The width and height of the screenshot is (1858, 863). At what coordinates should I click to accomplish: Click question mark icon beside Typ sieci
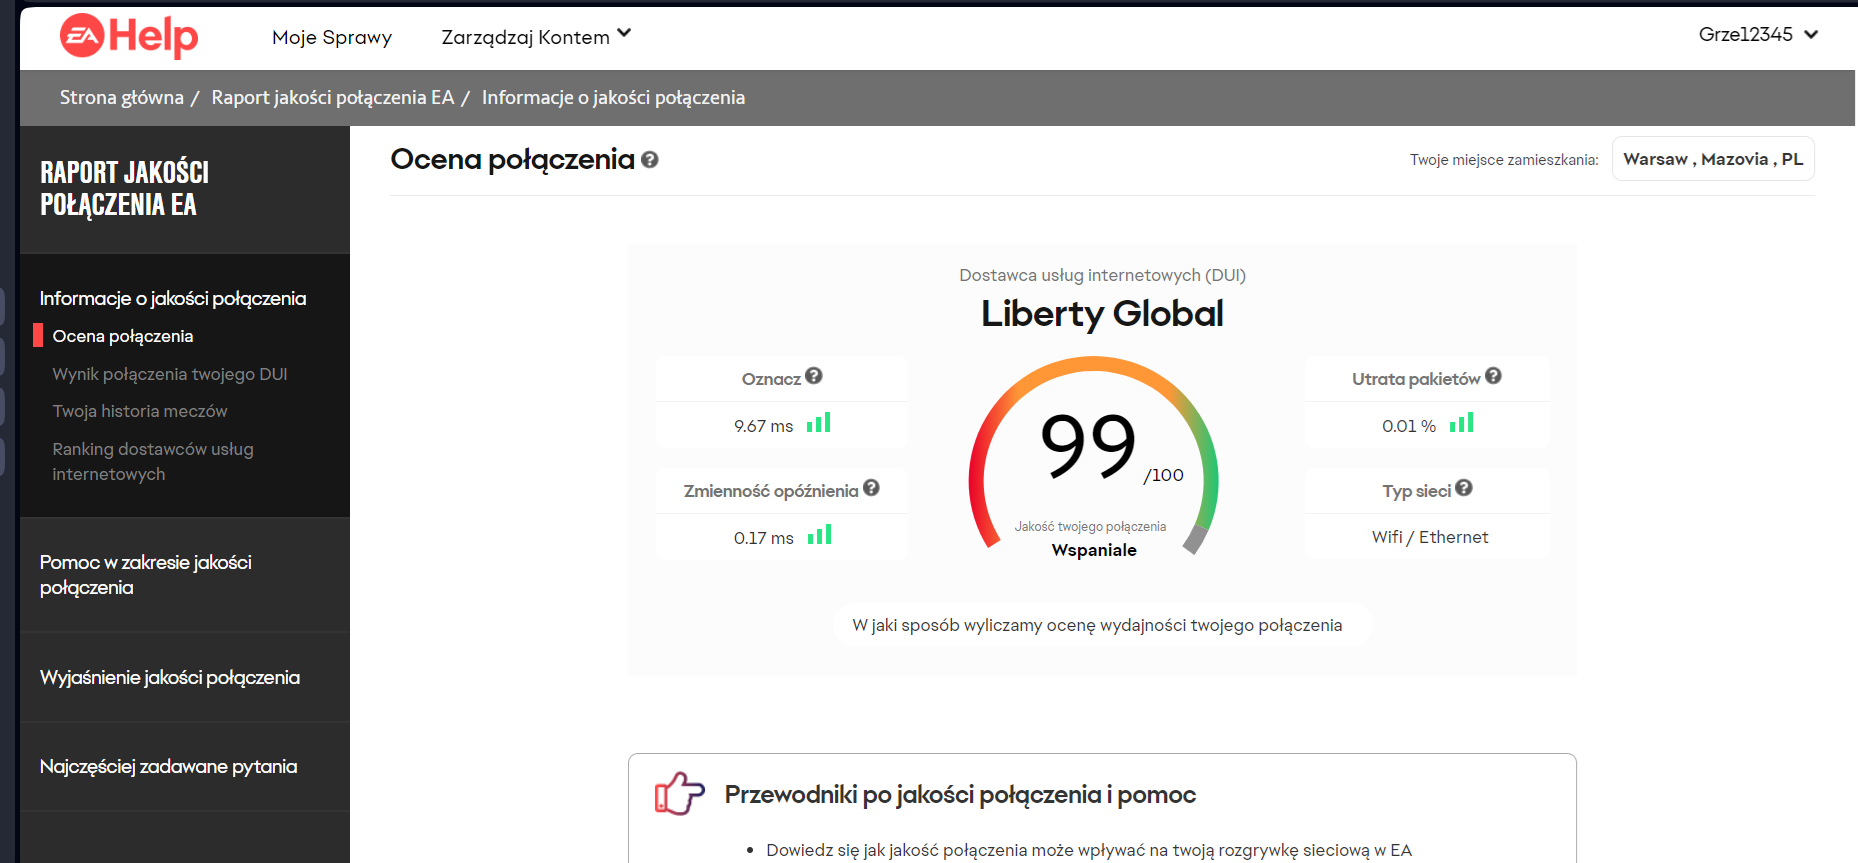tap(1464, 488)
